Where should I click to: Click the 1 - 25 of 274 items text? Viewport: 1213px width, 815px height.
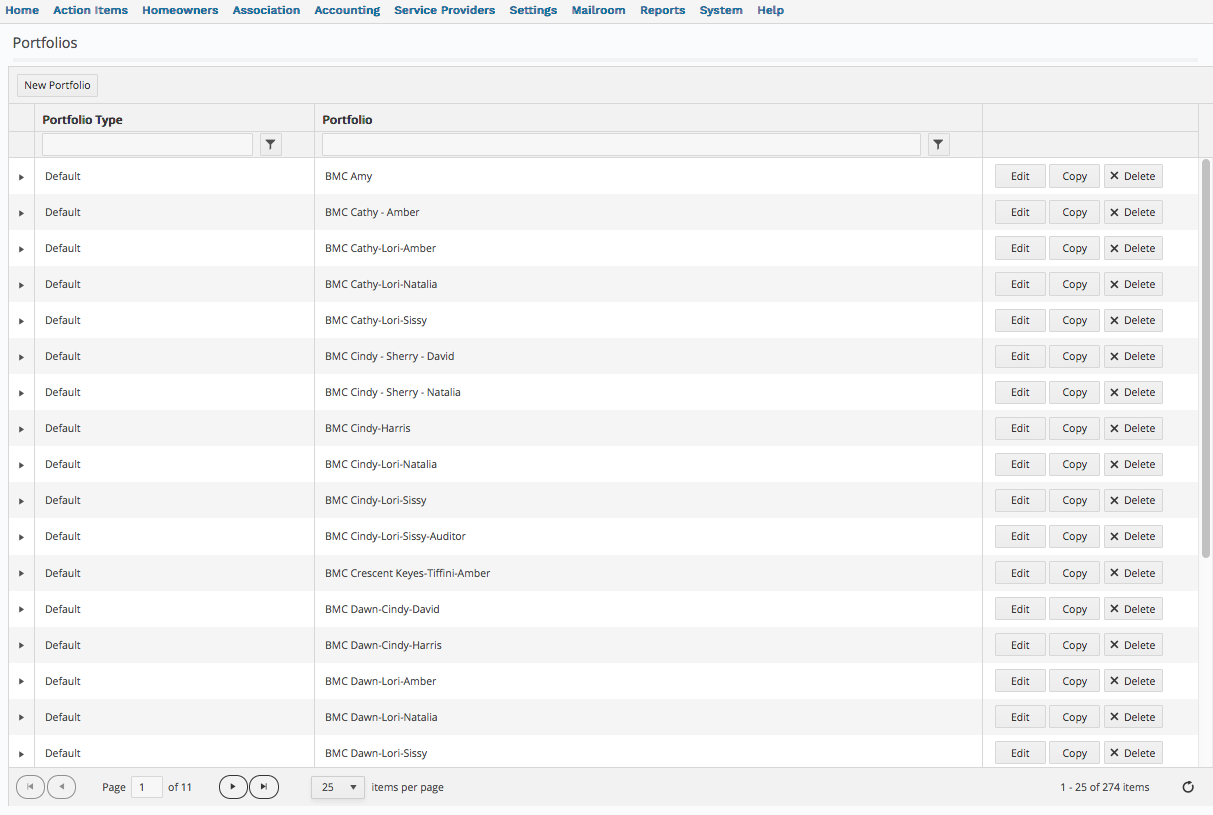(x=1104, y=787)
